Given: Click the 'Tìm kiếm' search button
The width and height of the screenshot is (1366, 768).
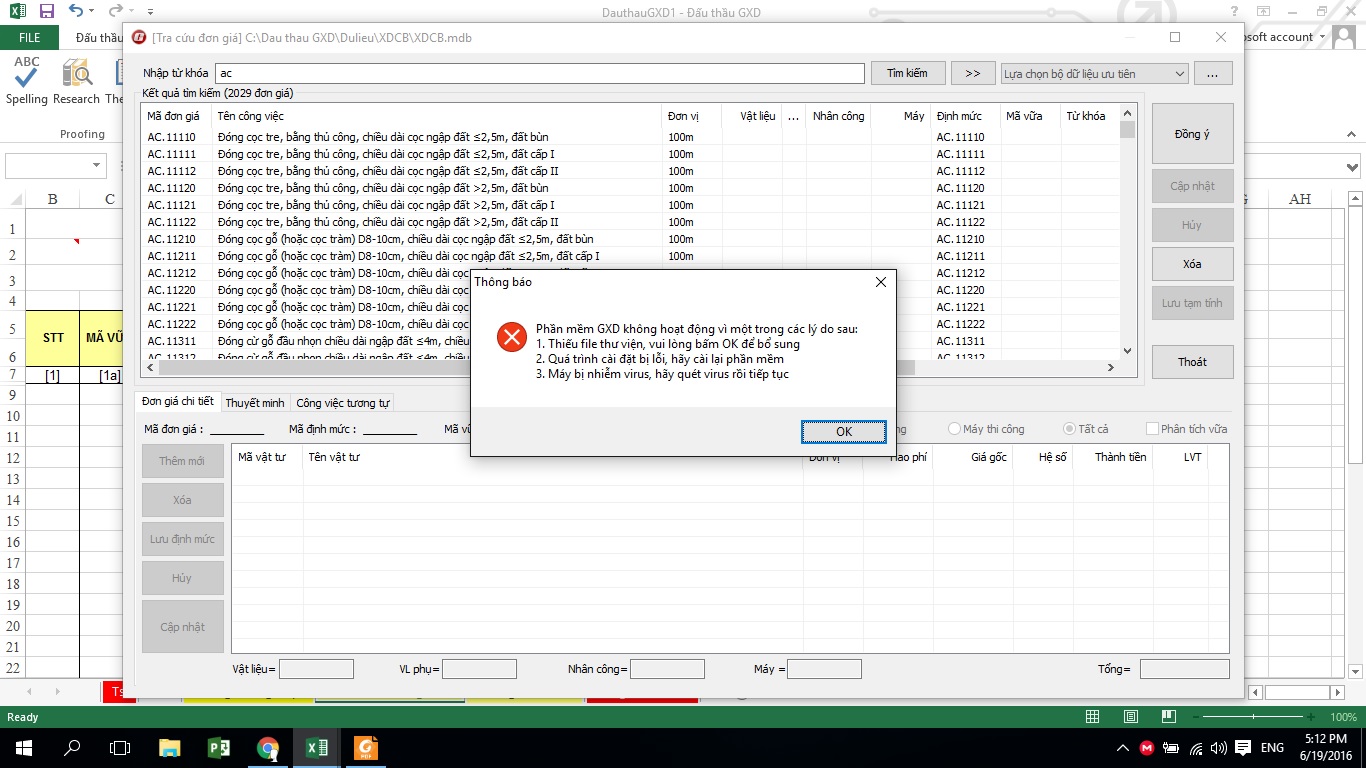Looking at the screenshot, I should pos(907,73).
